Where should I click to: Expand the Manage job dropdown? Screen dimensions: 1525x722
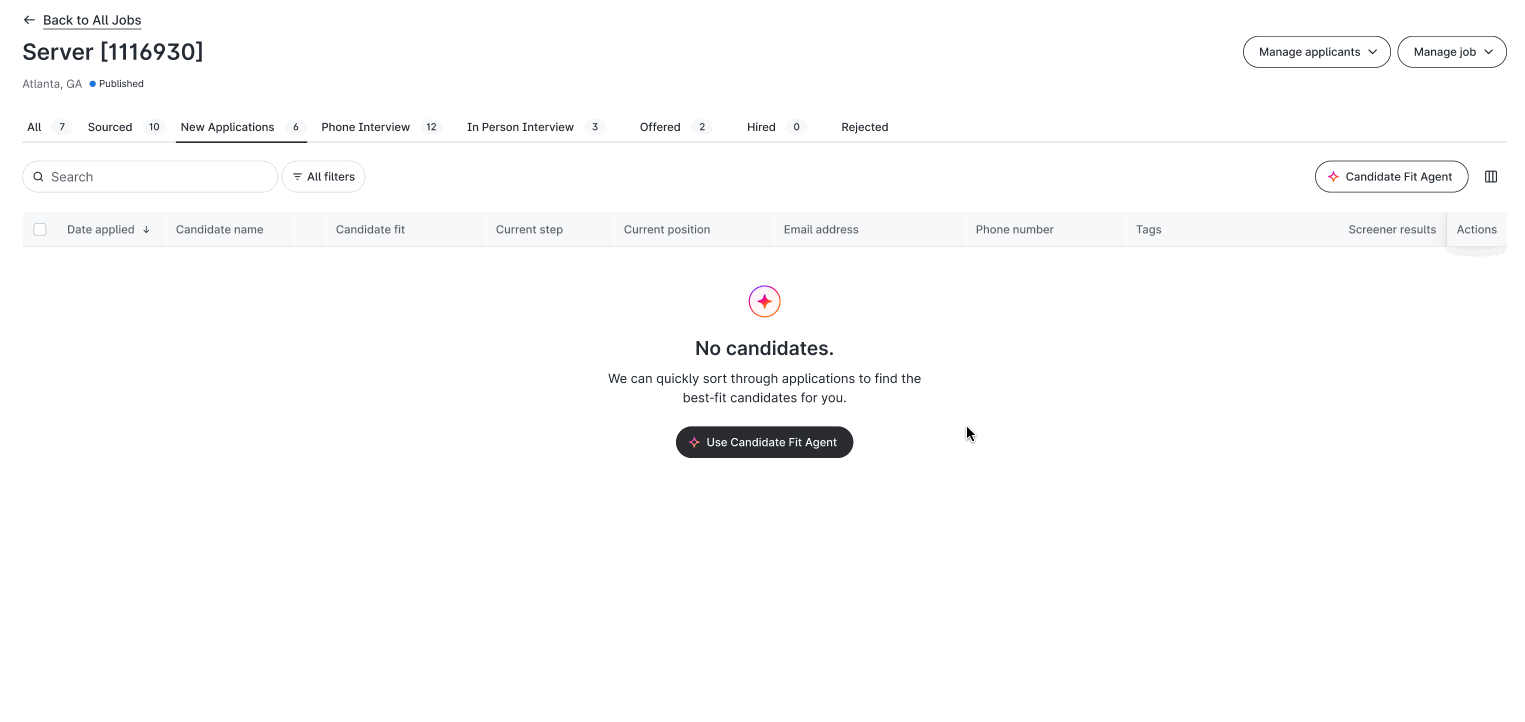1451,52
